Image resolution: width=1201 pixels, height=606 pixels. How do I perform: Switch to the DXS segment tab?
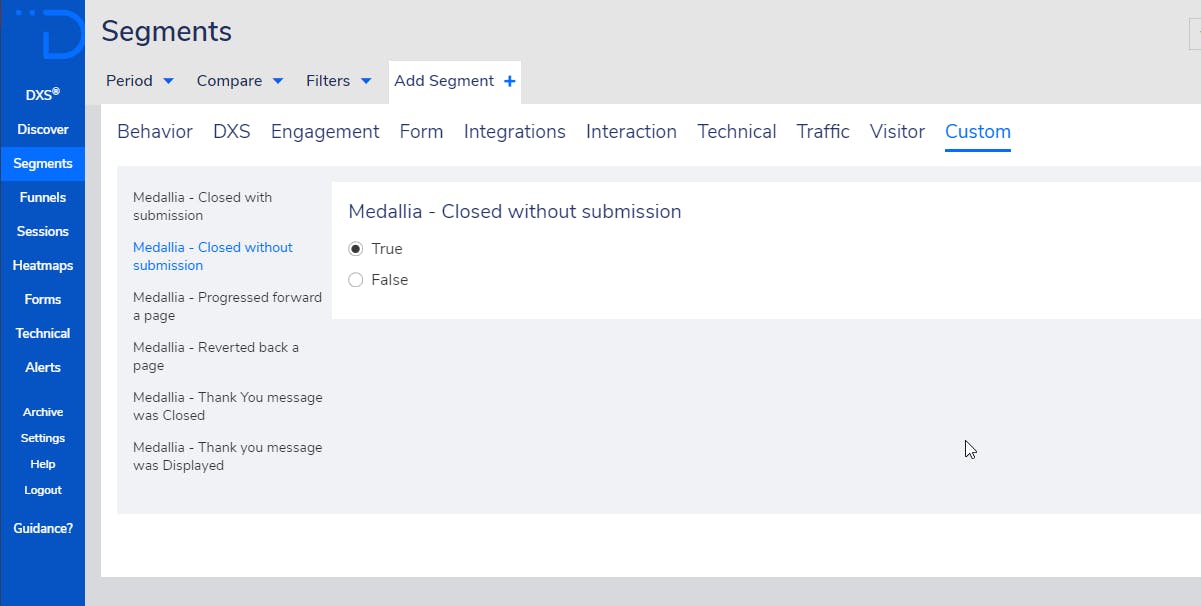coord(232,131)
